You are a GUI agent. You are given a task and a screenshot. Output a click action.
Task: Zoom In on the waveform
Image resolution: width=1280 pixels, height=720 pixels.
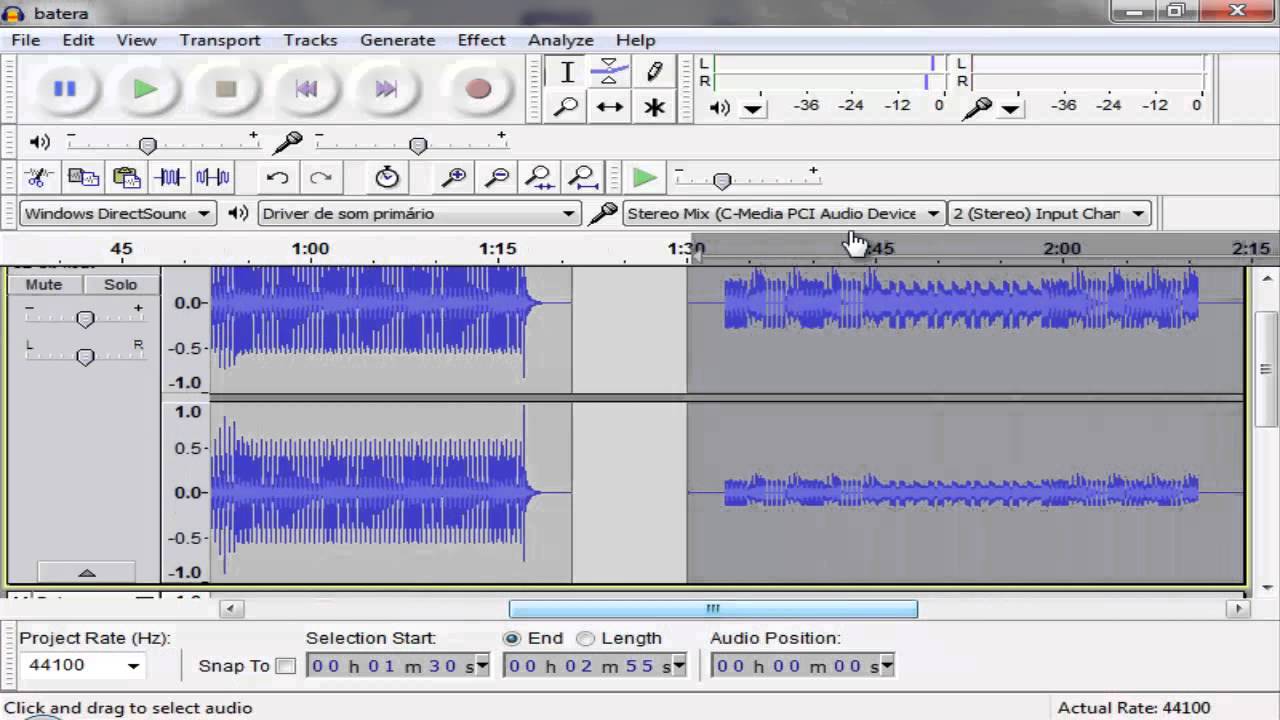tap(454, 178)
